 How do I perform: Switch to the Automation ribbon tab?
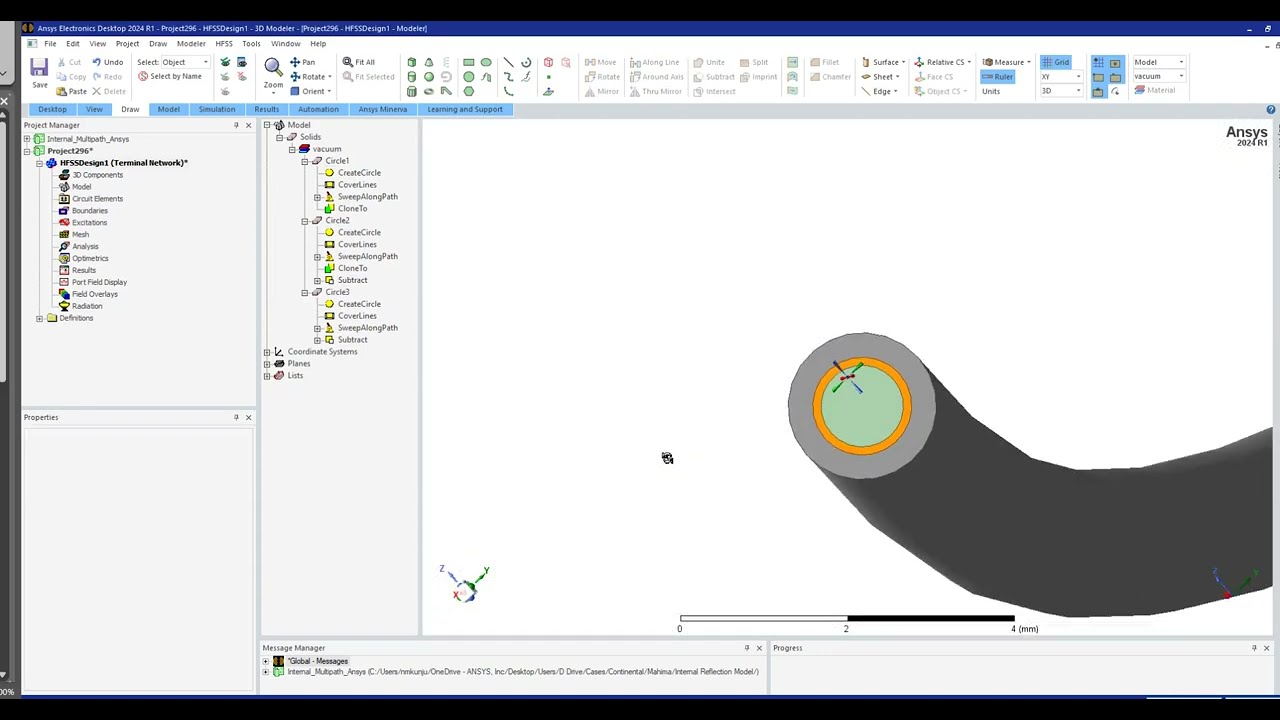coord(318,109)
